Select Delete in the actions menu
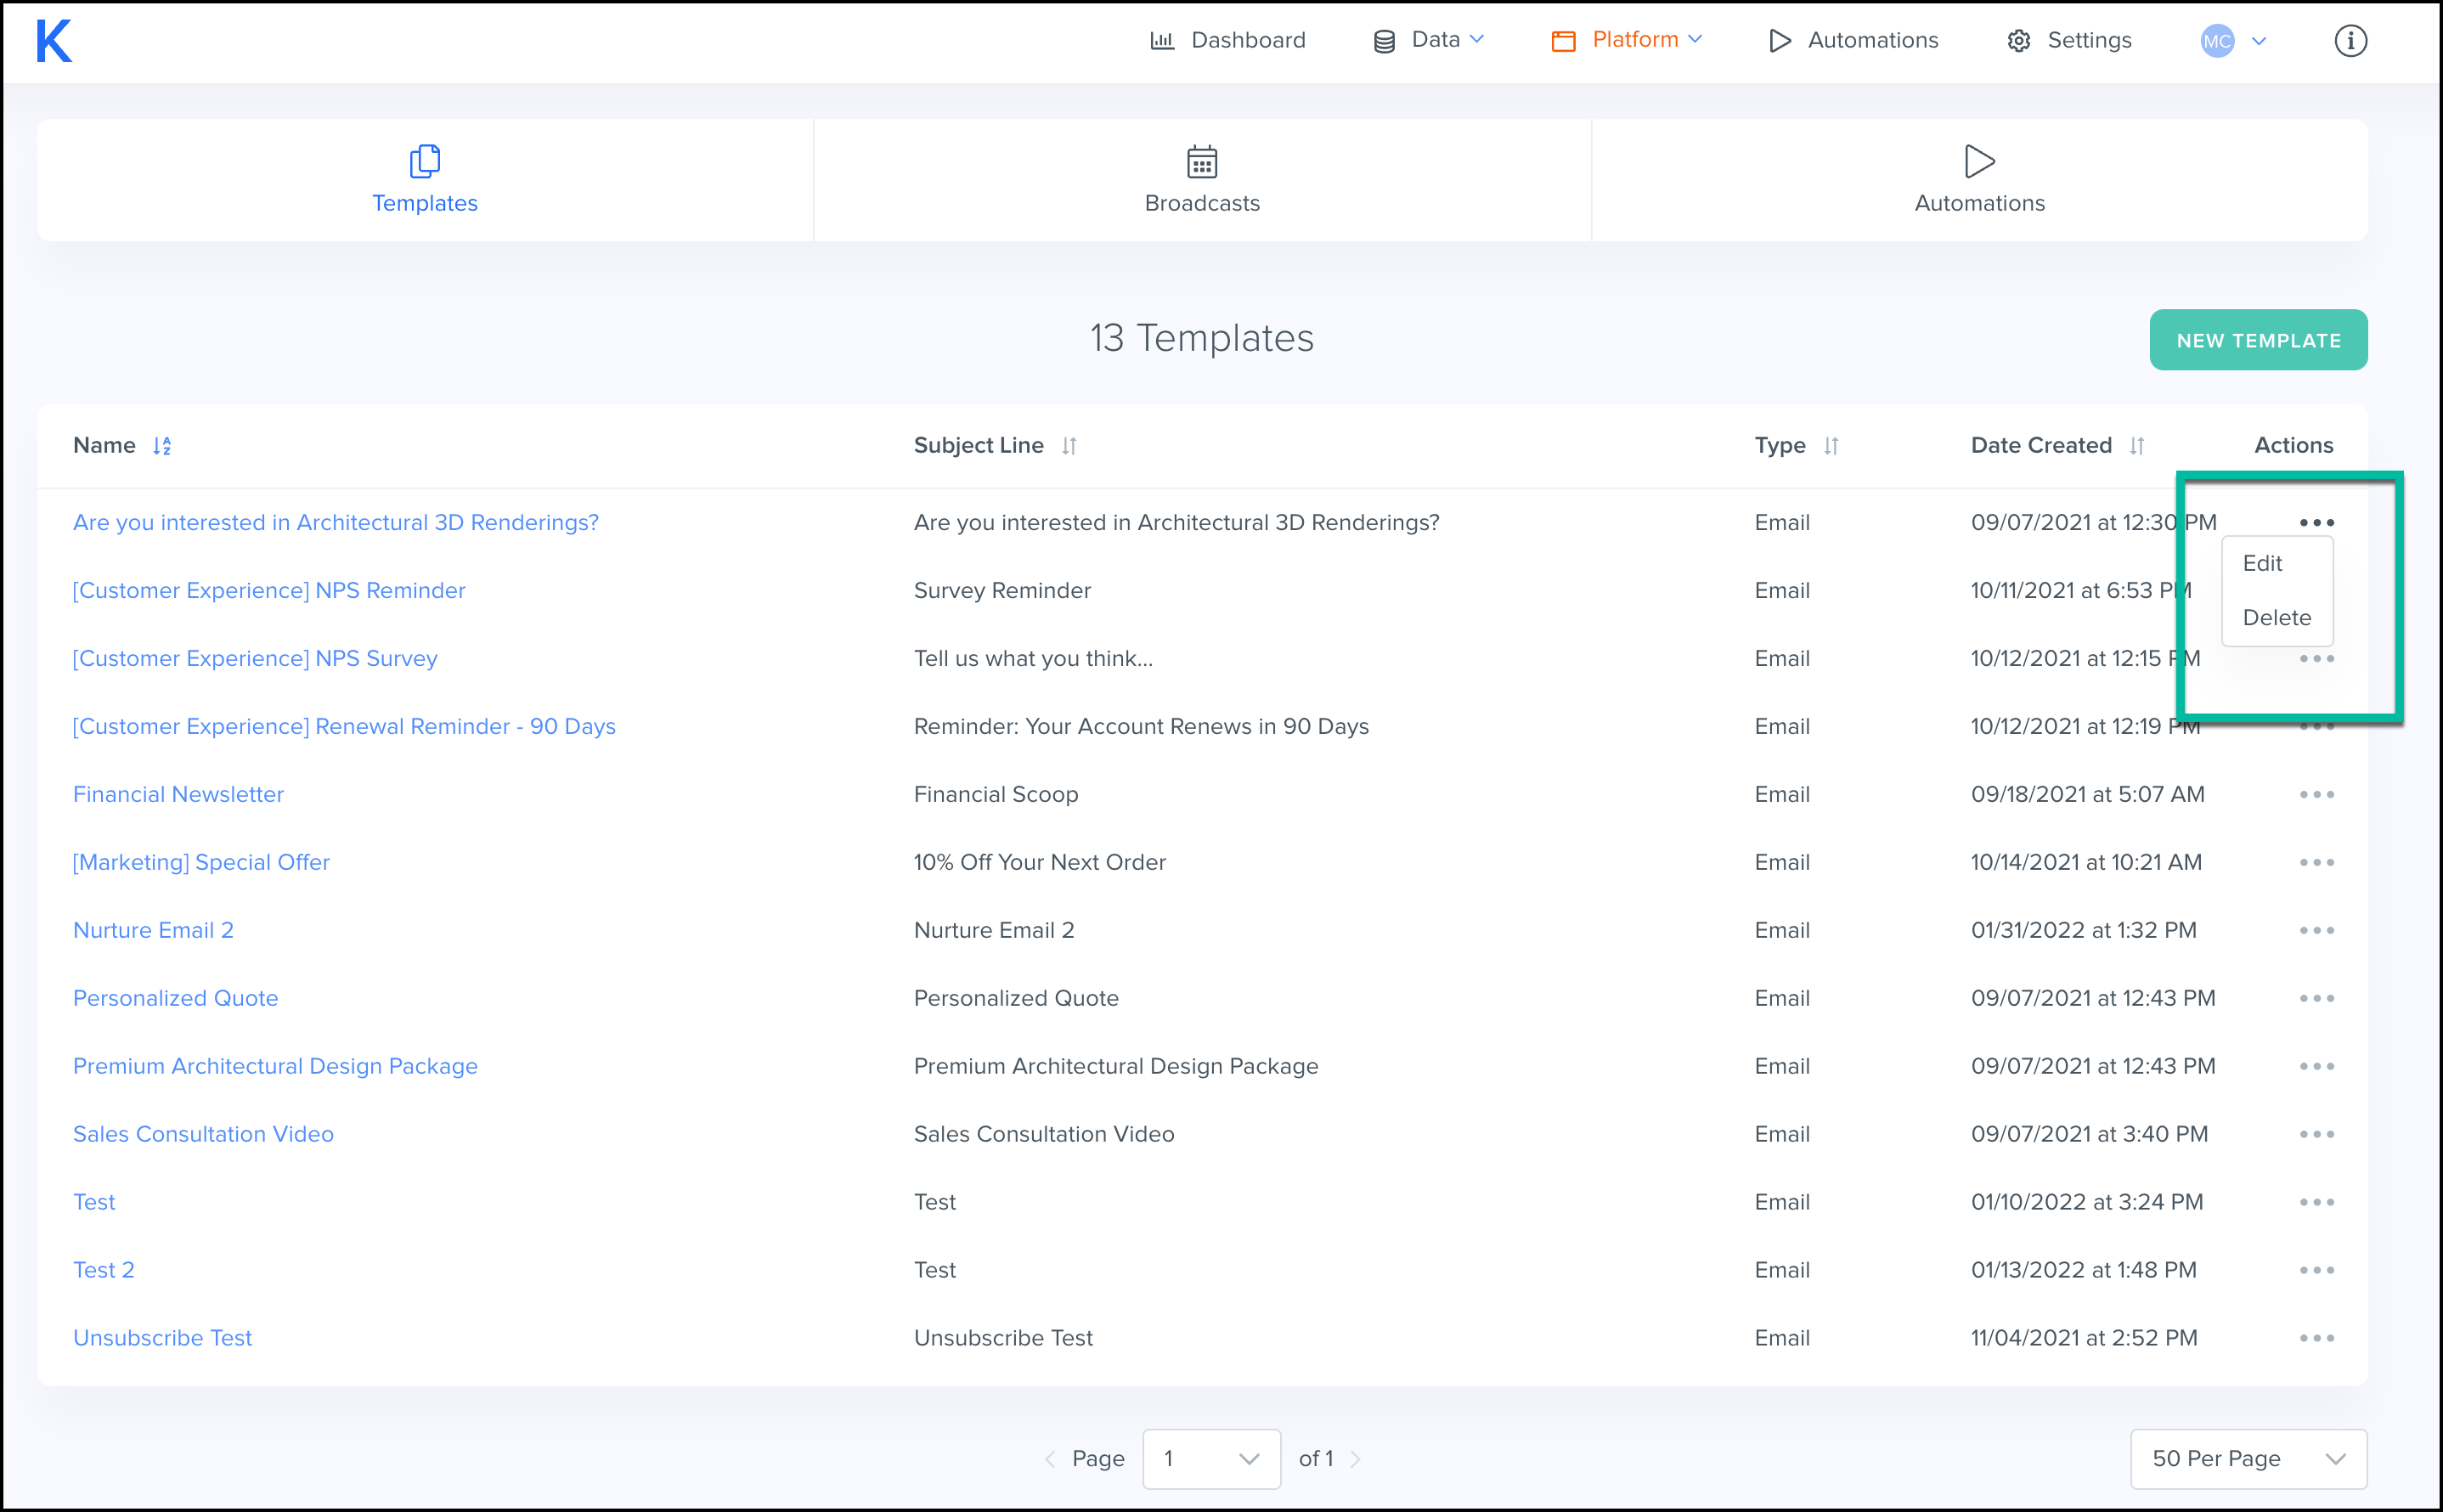 point(2276,618)
